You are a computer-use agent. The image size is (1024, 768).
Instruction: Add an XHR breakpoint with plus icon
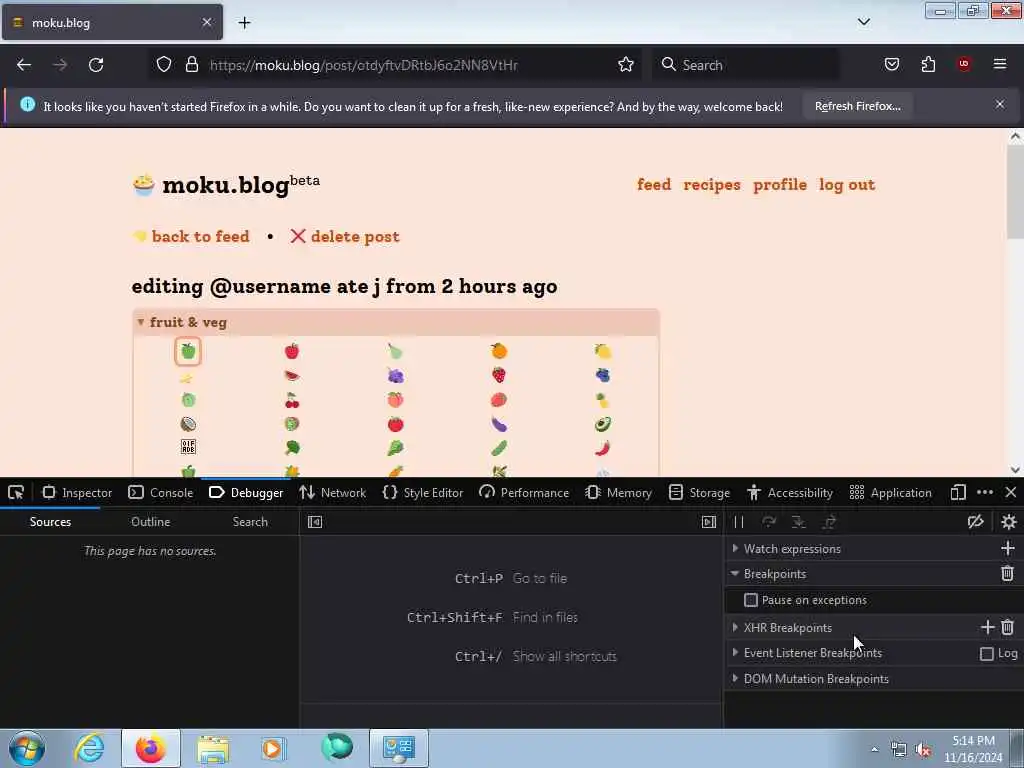pyautogui.click(x=987, y=628)
